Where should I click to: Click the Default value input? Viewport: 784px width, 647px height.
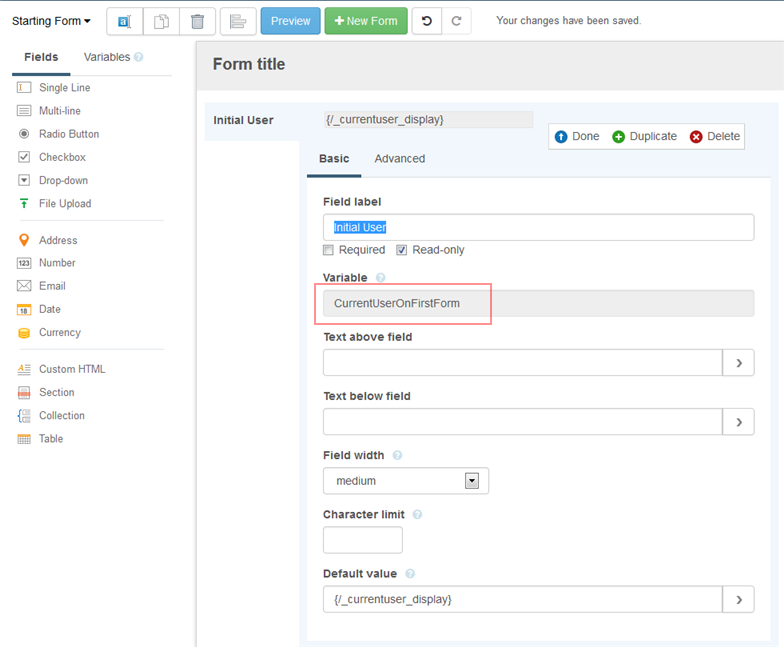point(522,599)
